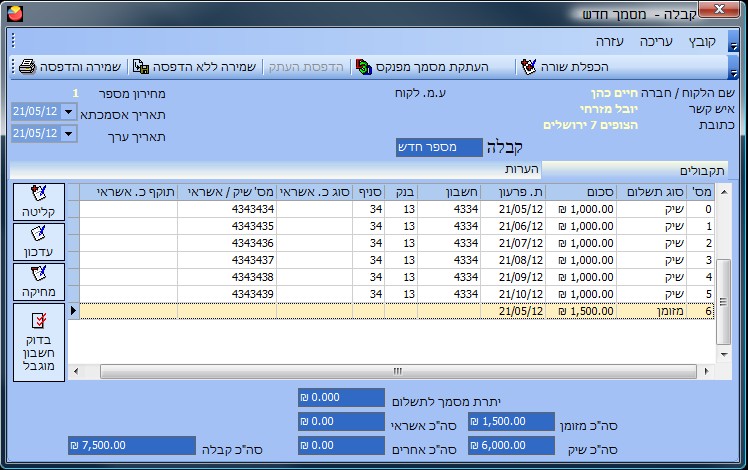Click the מחיקה delete button
Image resolution: width=748 pixels, height=470 pixels.
click(39, 282)
